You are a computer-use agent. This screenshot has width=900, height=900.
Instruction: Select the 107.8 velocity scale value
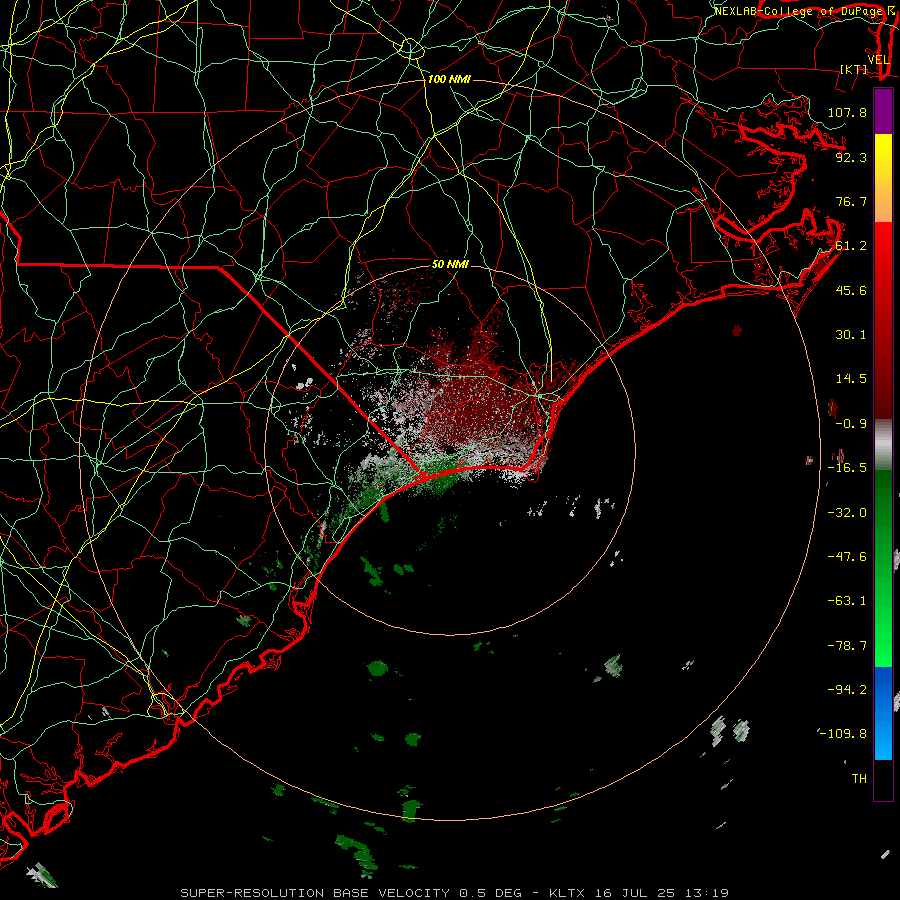coord(847,112)
